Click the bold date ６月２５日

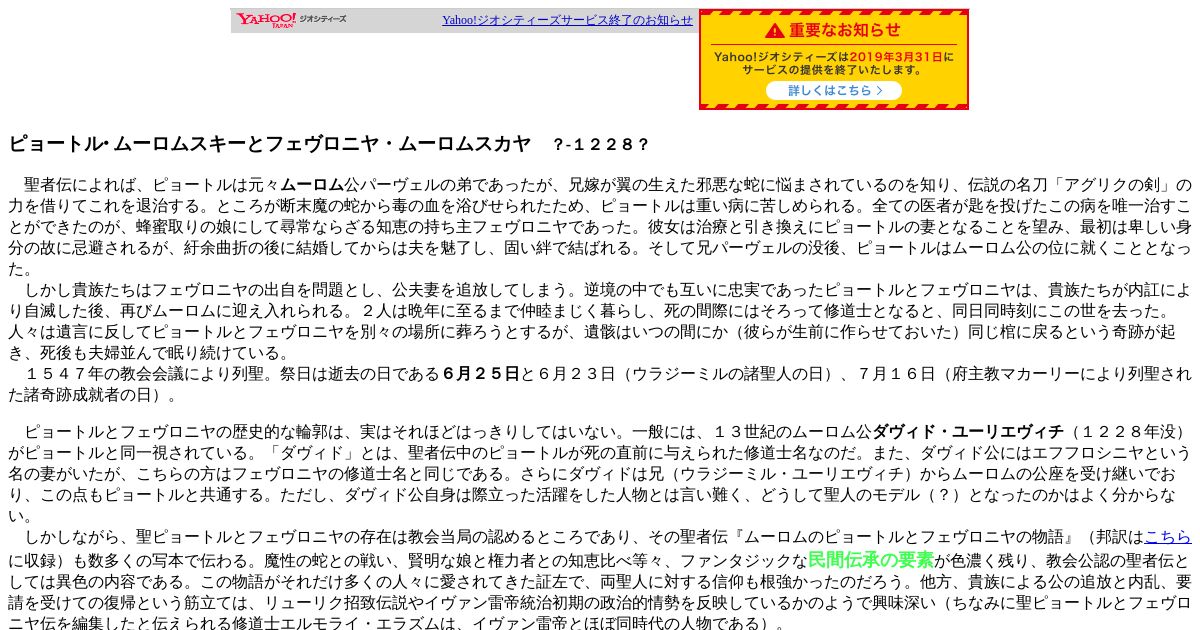point(481,374)
